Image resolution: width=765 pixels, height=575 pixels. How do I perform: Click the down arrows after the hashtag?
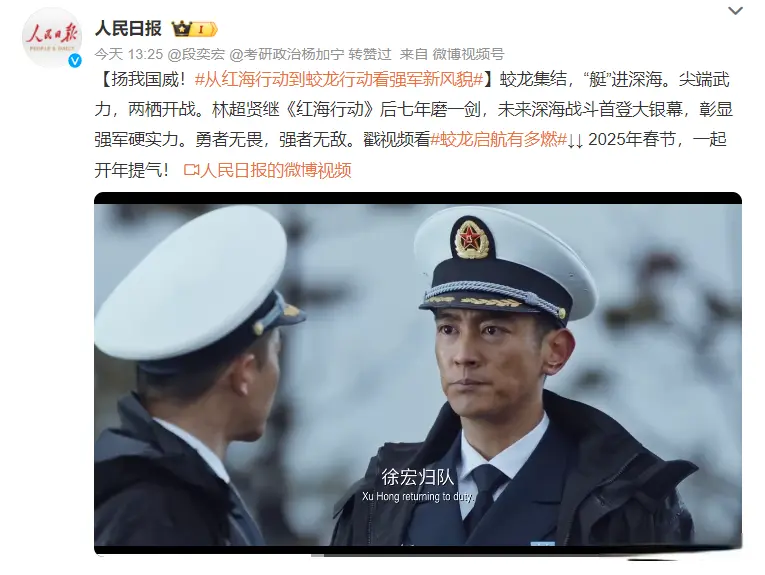click(x=575, y=140)
